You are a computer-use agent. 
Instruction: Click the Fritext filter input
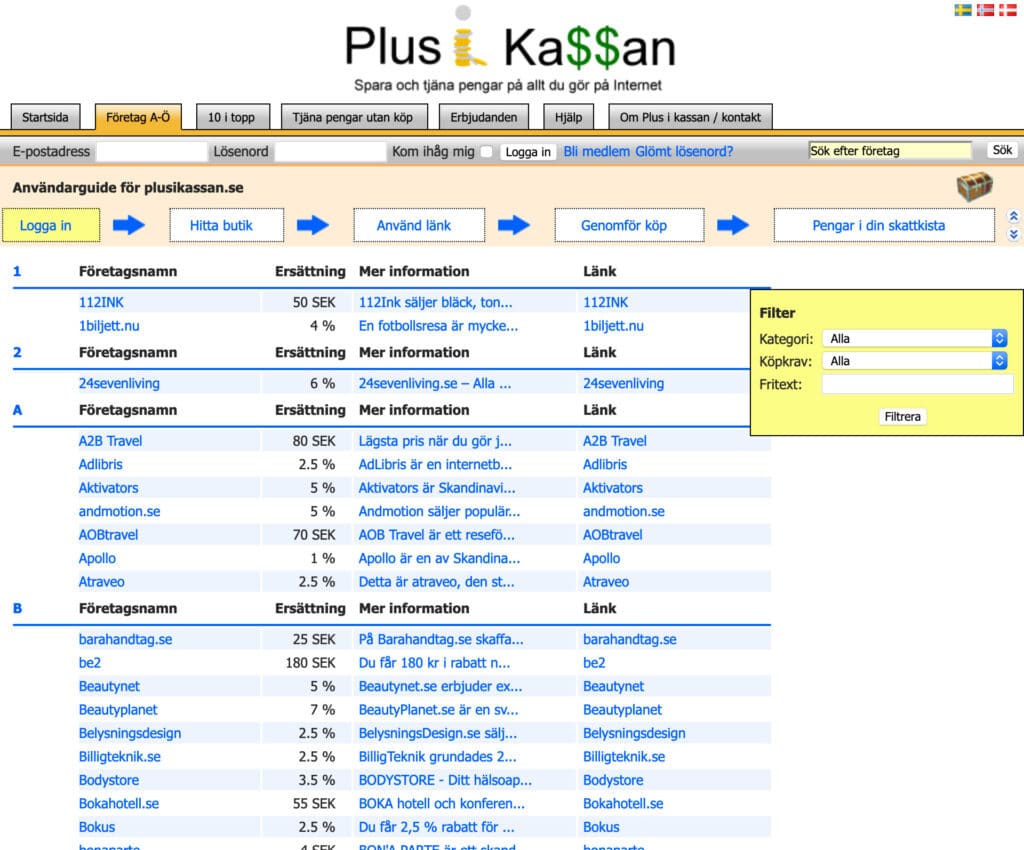[x=917, y=384]
